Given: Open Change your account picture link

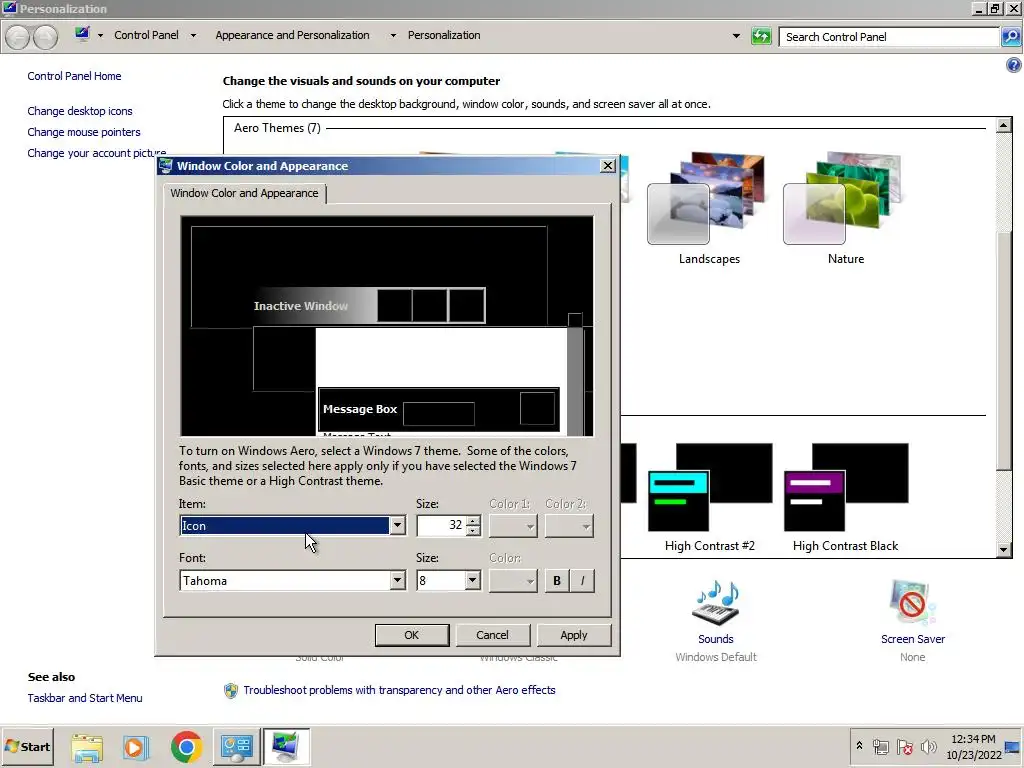Looking at the screenshot, I should (96, 153).
